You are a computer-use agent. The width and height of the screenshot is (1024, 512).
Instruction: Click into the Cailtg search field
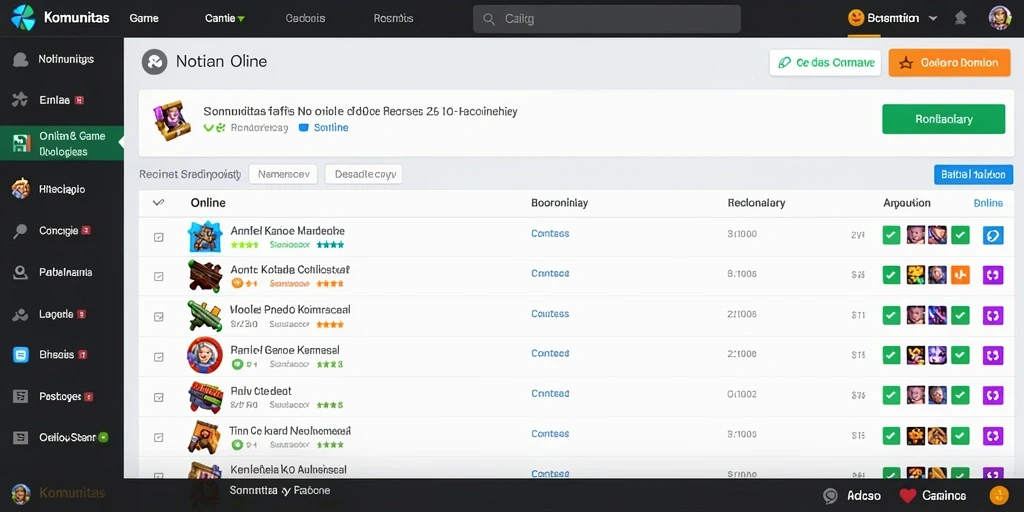click(607, 19)
